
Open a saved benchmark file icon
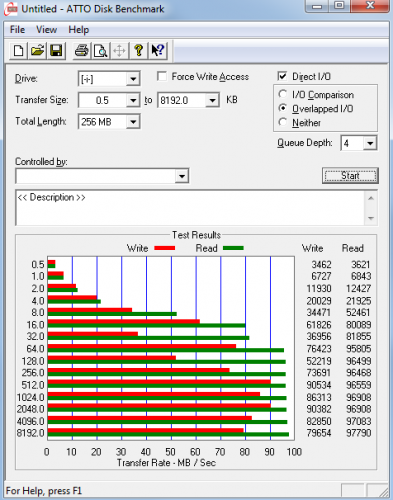click(x=37, y=51)
